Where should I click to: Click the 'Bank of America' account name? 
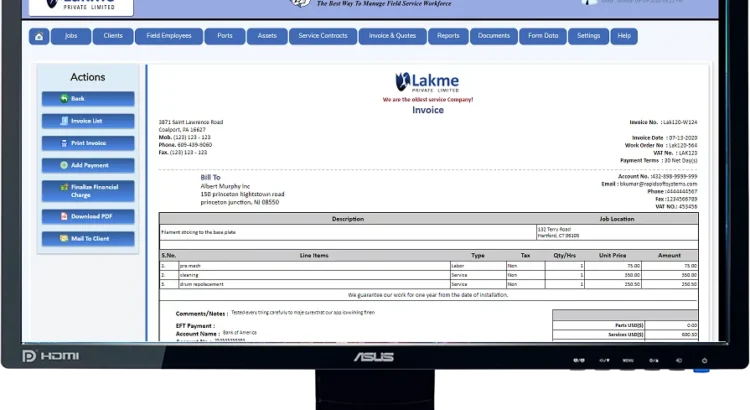pos(240,332)
